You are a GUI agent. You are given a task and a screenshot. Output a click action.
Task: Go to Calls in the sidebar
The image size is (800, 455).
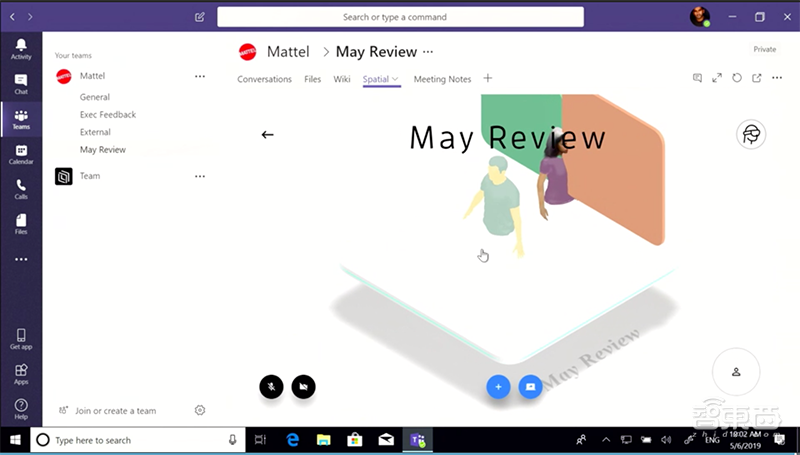tap(21, 189)
